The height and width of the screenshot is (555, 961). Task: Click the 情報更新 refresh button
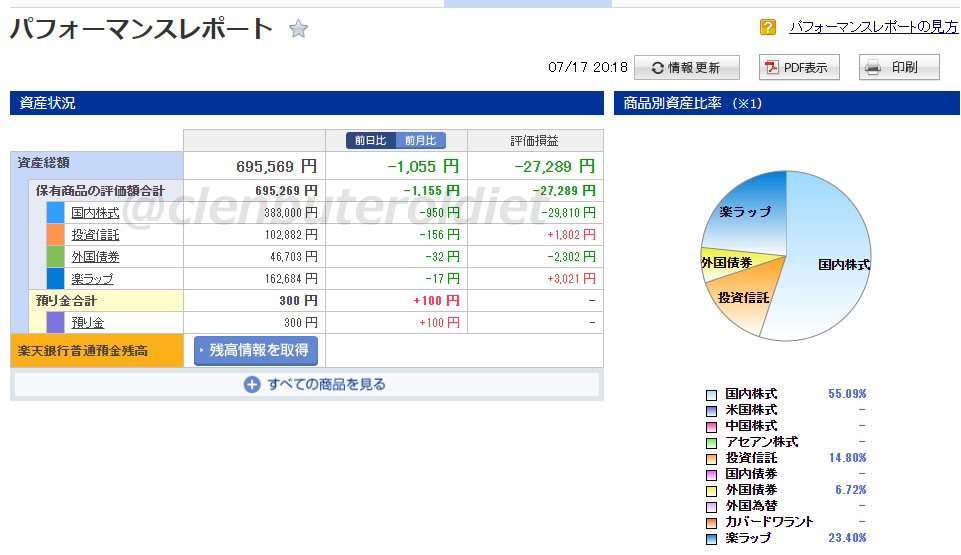[686, 67]
